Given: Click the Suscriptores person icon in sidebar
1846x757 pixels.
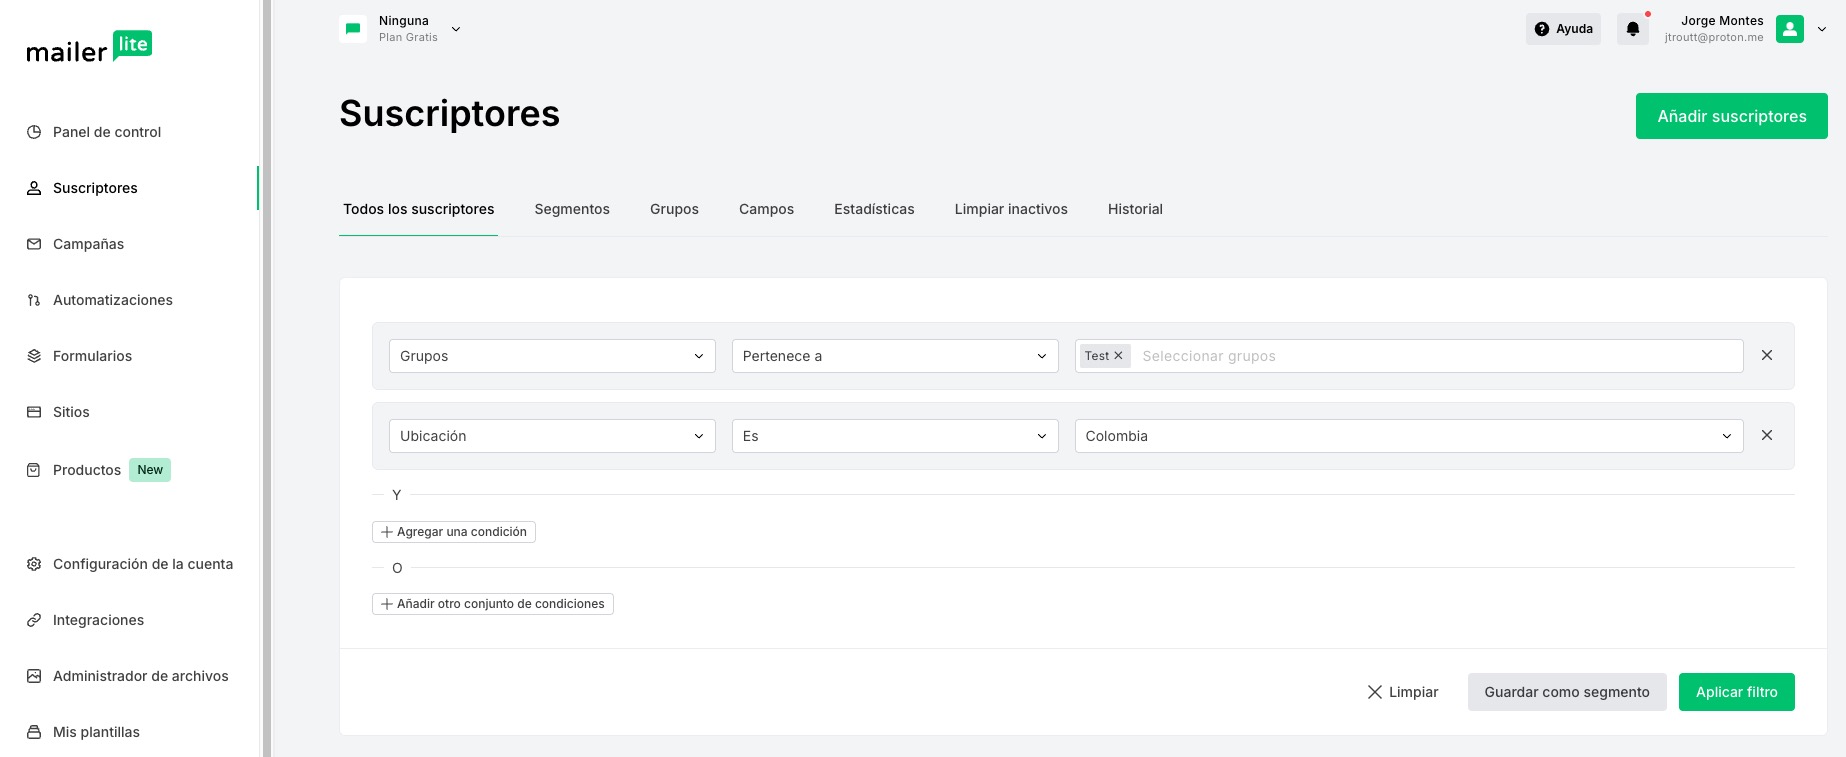Looking at the screenshot, I should pos(34,188).
